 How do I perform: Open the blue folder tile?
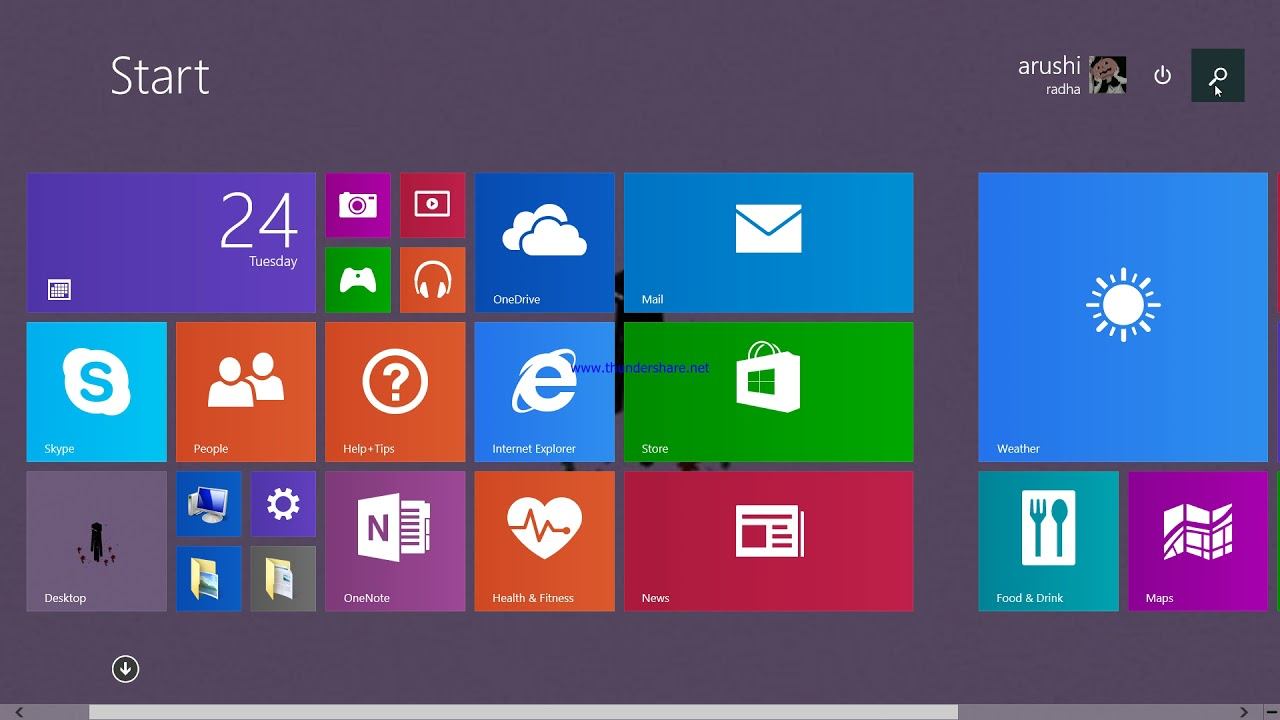[209, 579]
